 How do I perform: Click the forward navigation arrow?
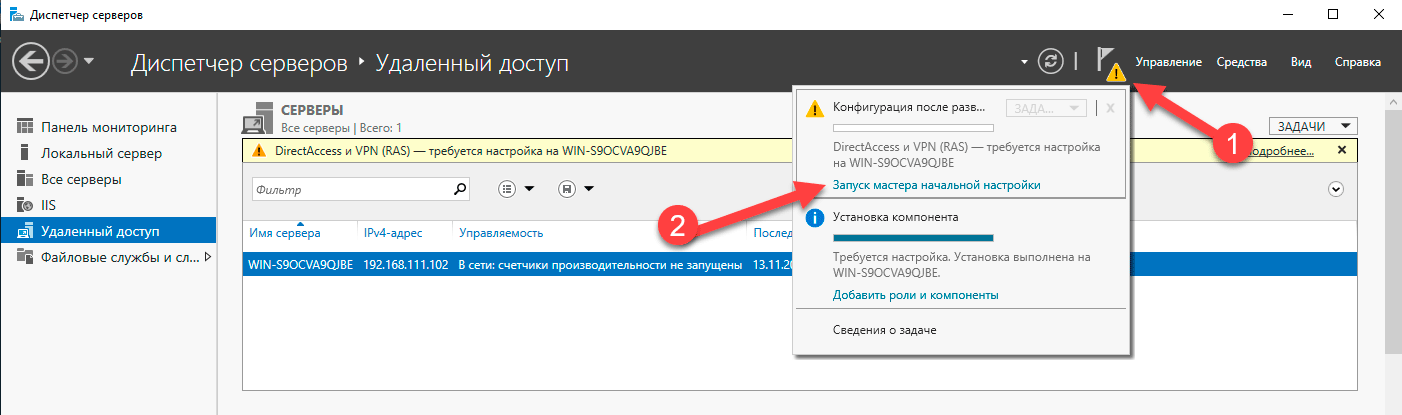click(65, 62)
